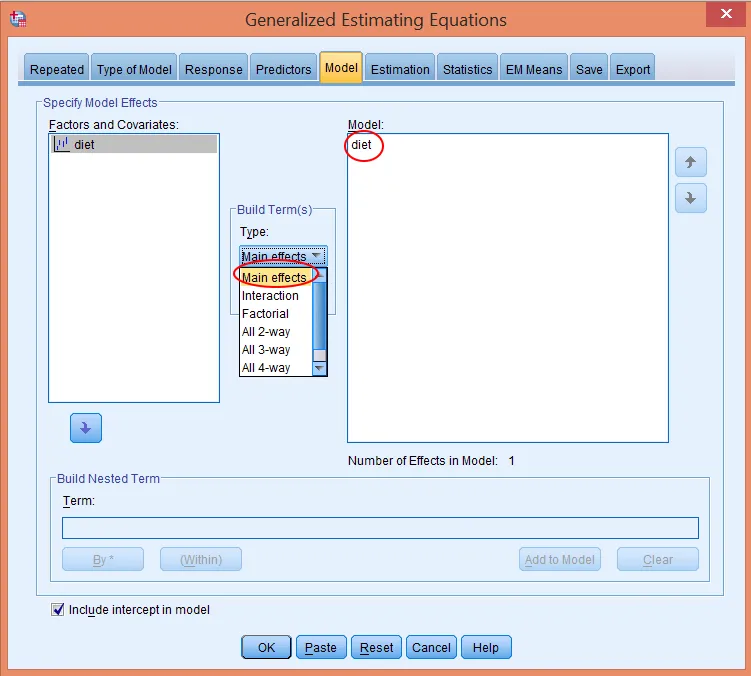Click the Help button
Viewport: 751px width, 676px height.
coord(485,647)
